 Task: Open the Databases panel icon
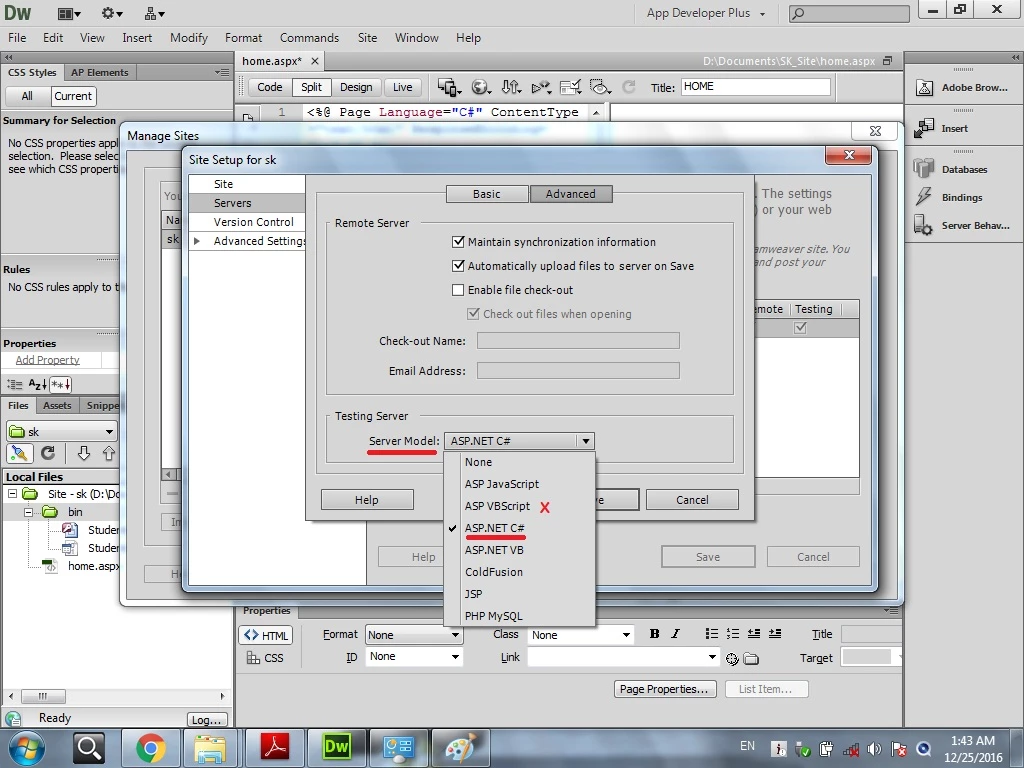(x=924, y=169)
